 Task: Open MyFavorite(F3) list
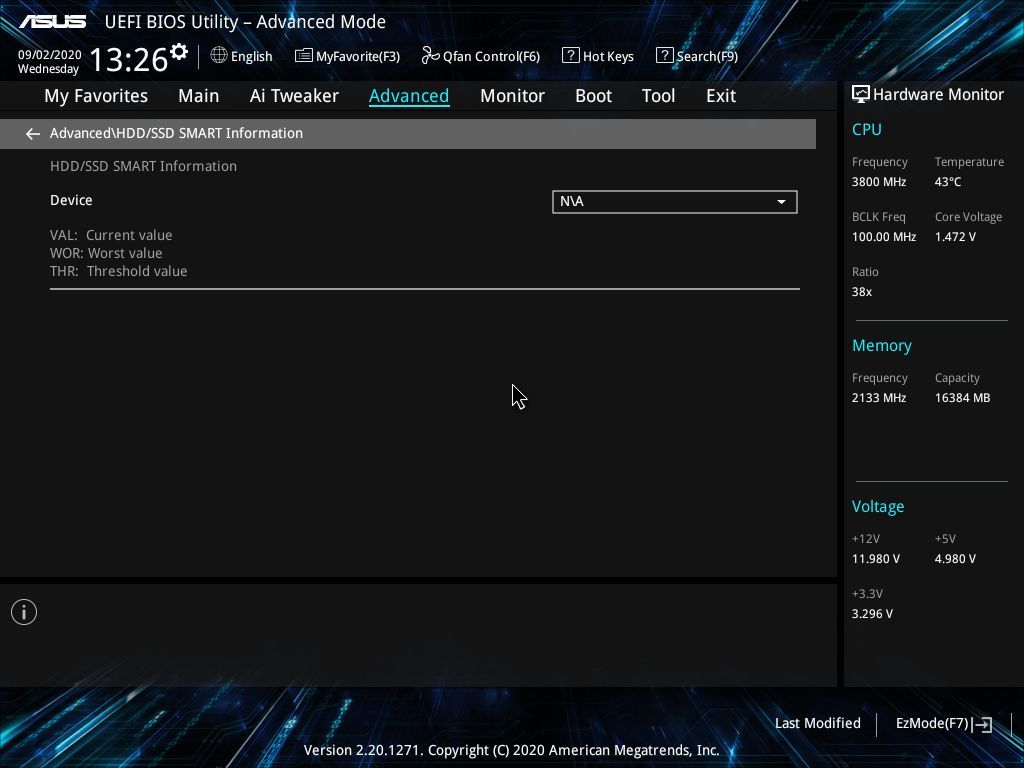[x=347, y=56]
